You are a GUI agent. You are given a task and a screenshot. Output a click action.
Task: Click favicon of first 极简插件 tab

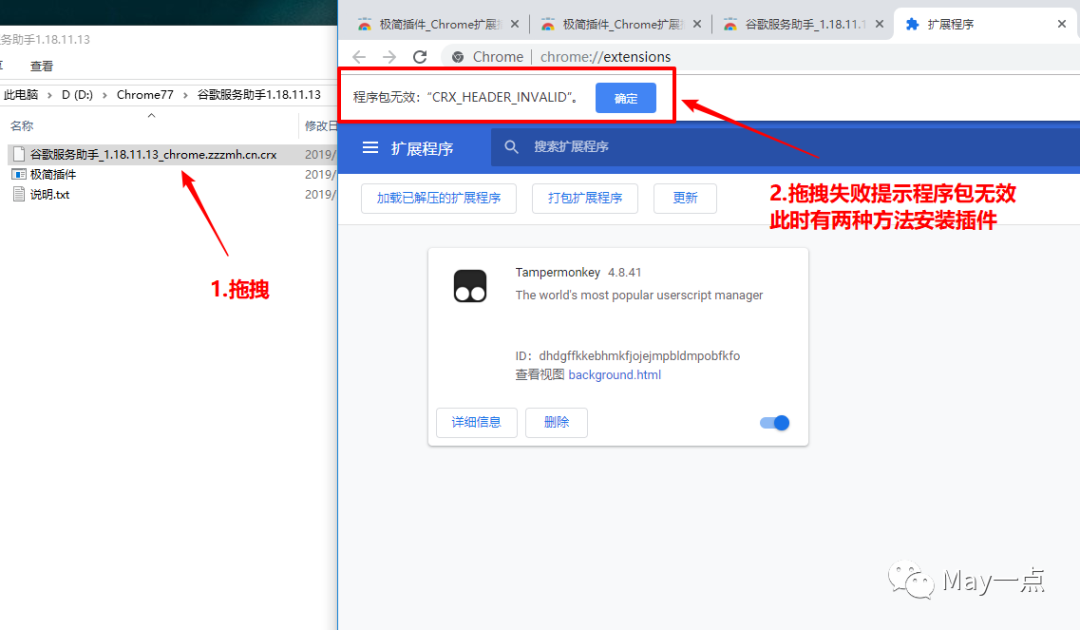point(364,24)
